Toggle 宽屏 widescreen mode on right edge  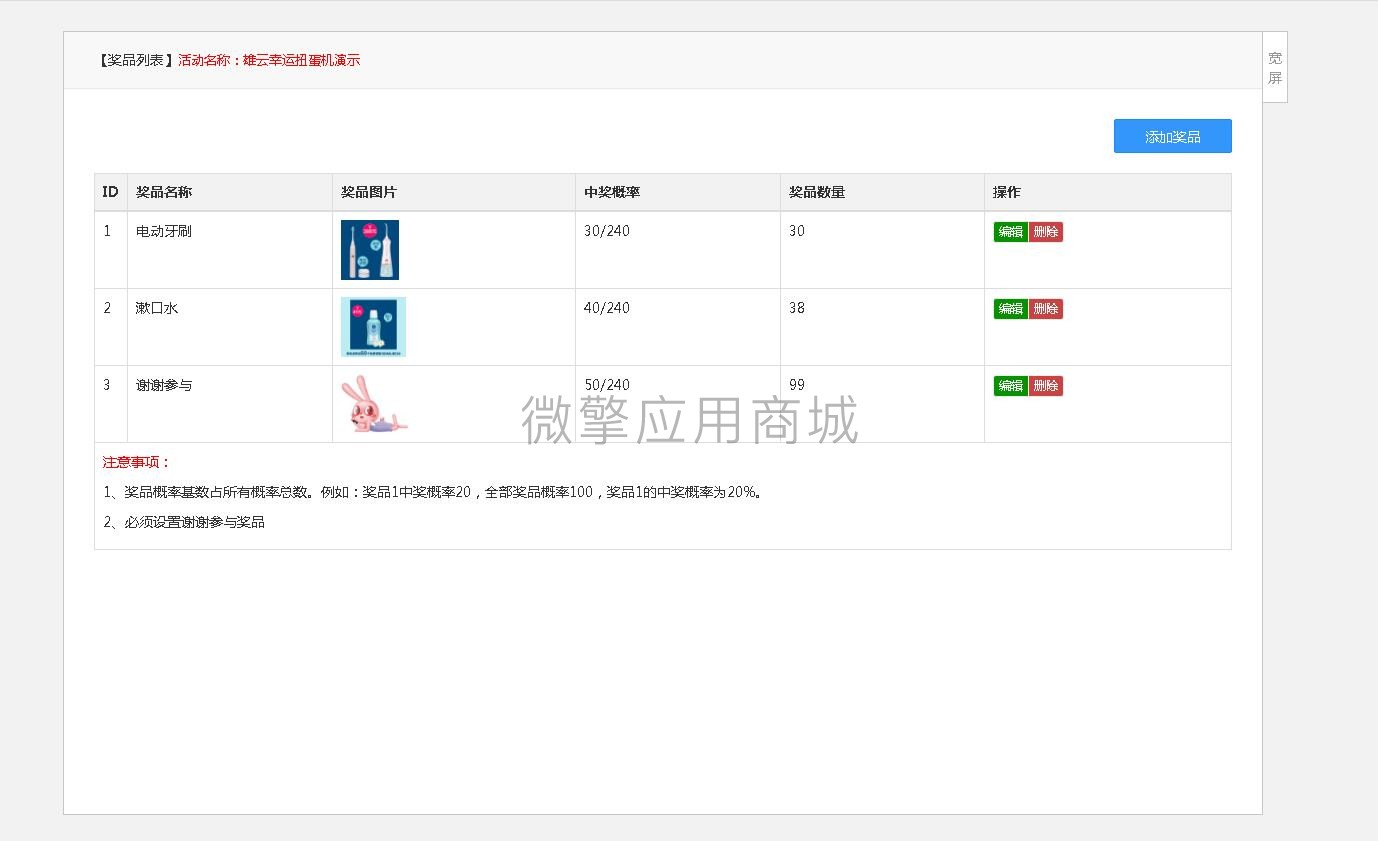tap(1274, 67)
